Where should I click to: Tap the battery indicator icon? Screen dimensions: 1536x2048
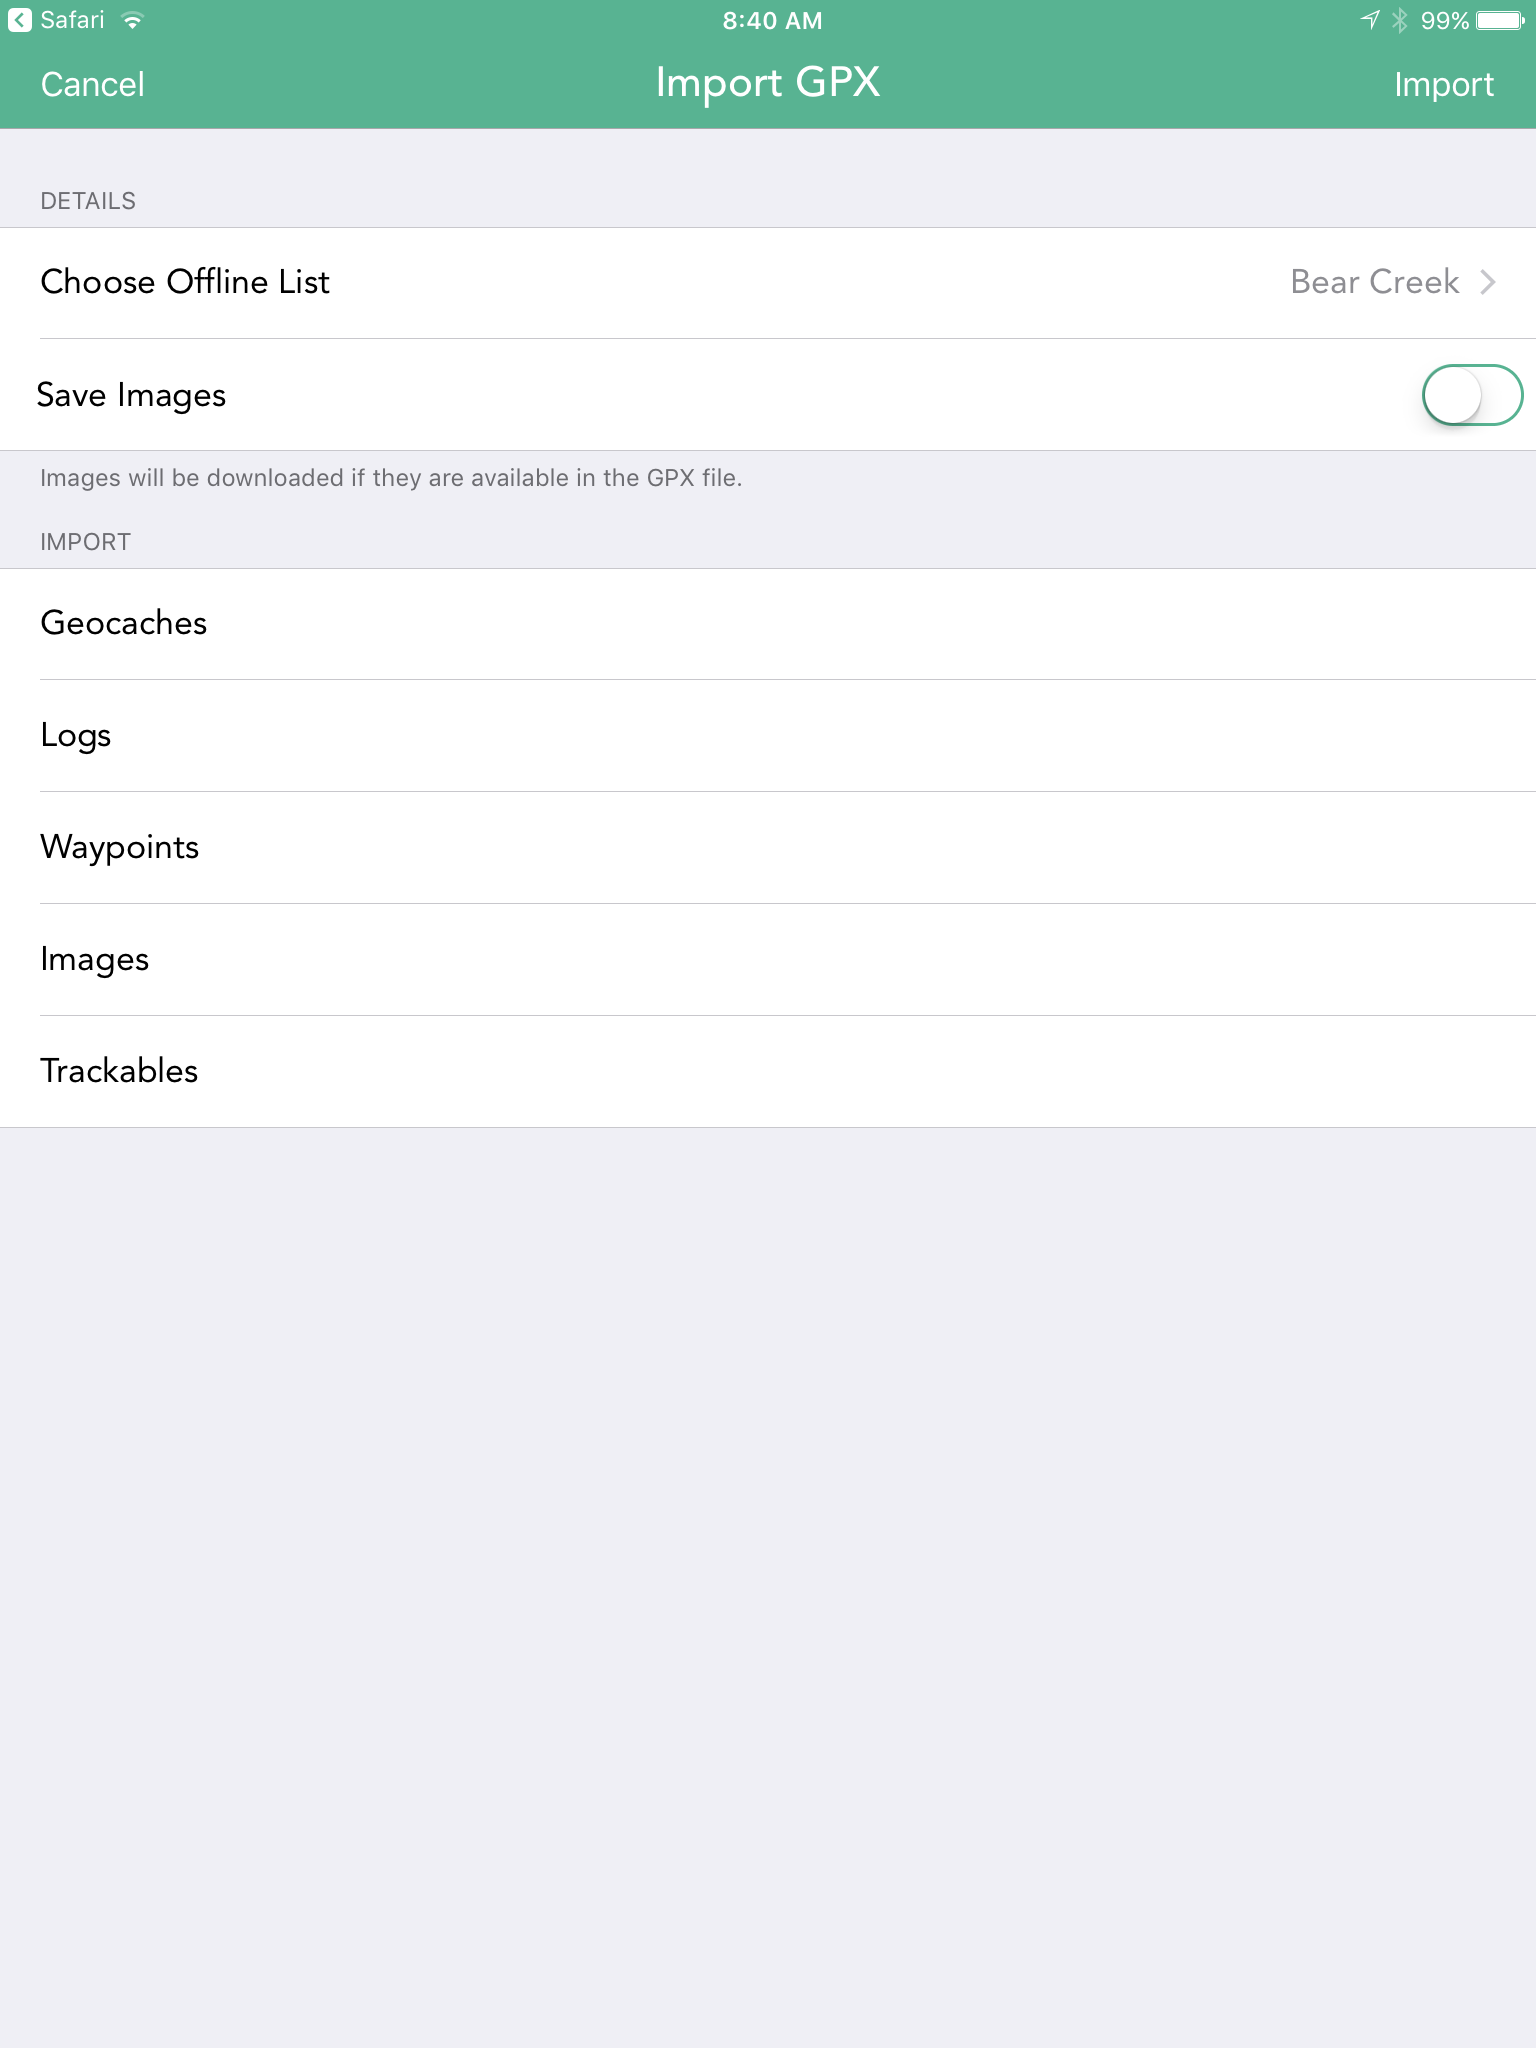[1500, 20]
